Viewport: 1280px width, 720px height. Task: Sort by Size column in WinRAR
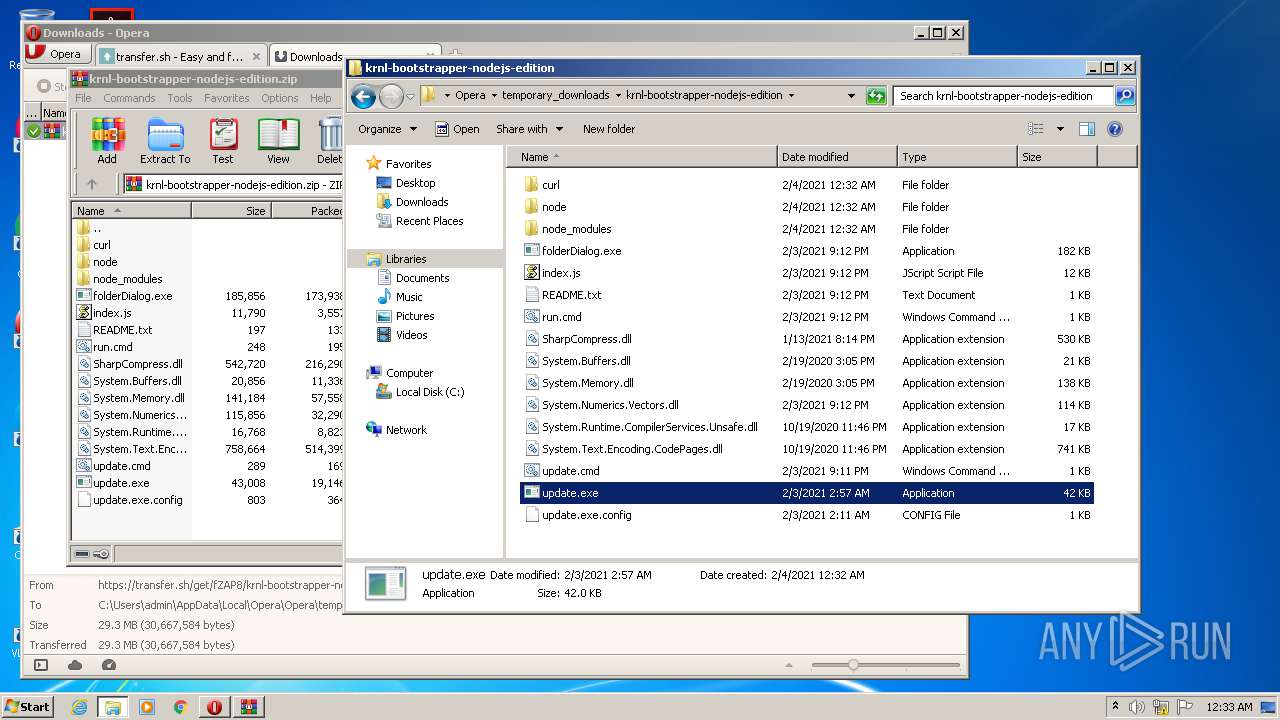point(231,211)
